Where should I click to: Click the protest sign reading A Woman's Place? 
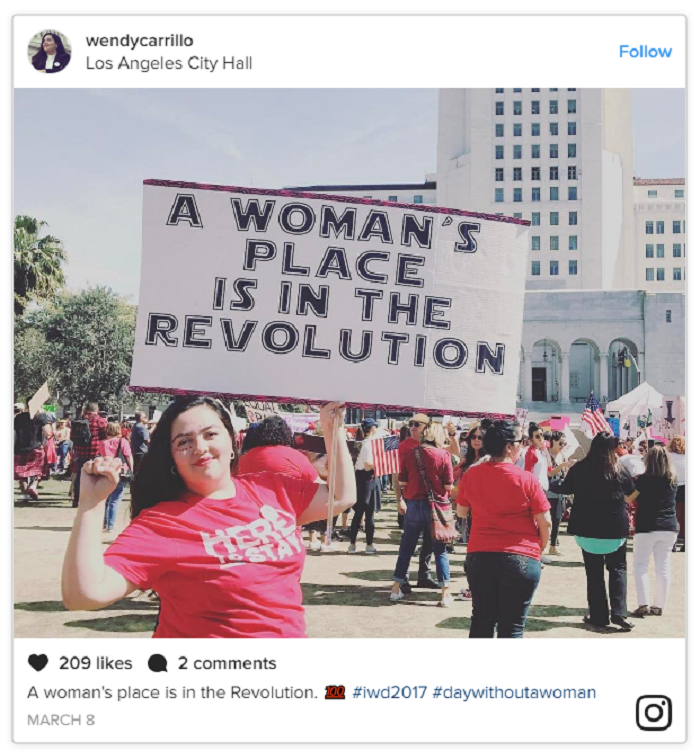[x=329, y=296]
